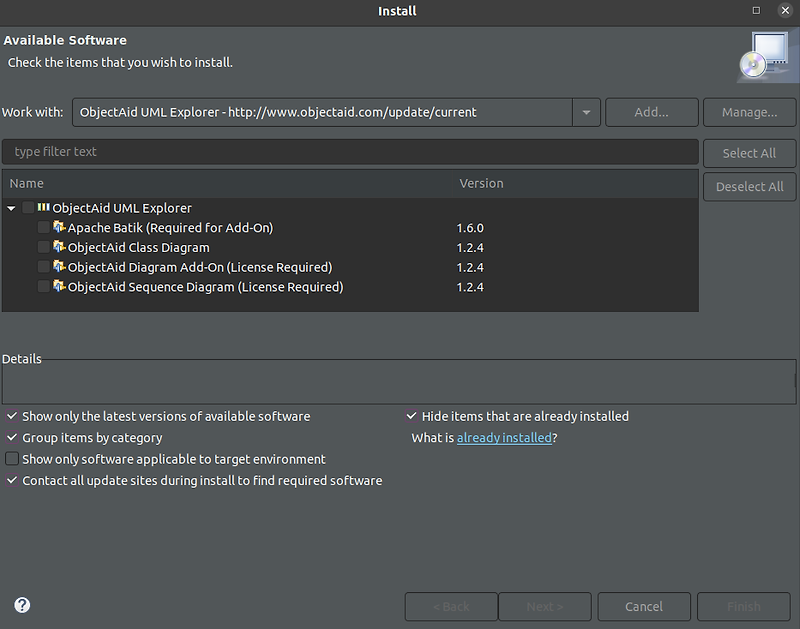Click the ObjectAid UML Explorer category icon
The height and width of the screenshot is (629, 800).
click(x=43, y=207)
